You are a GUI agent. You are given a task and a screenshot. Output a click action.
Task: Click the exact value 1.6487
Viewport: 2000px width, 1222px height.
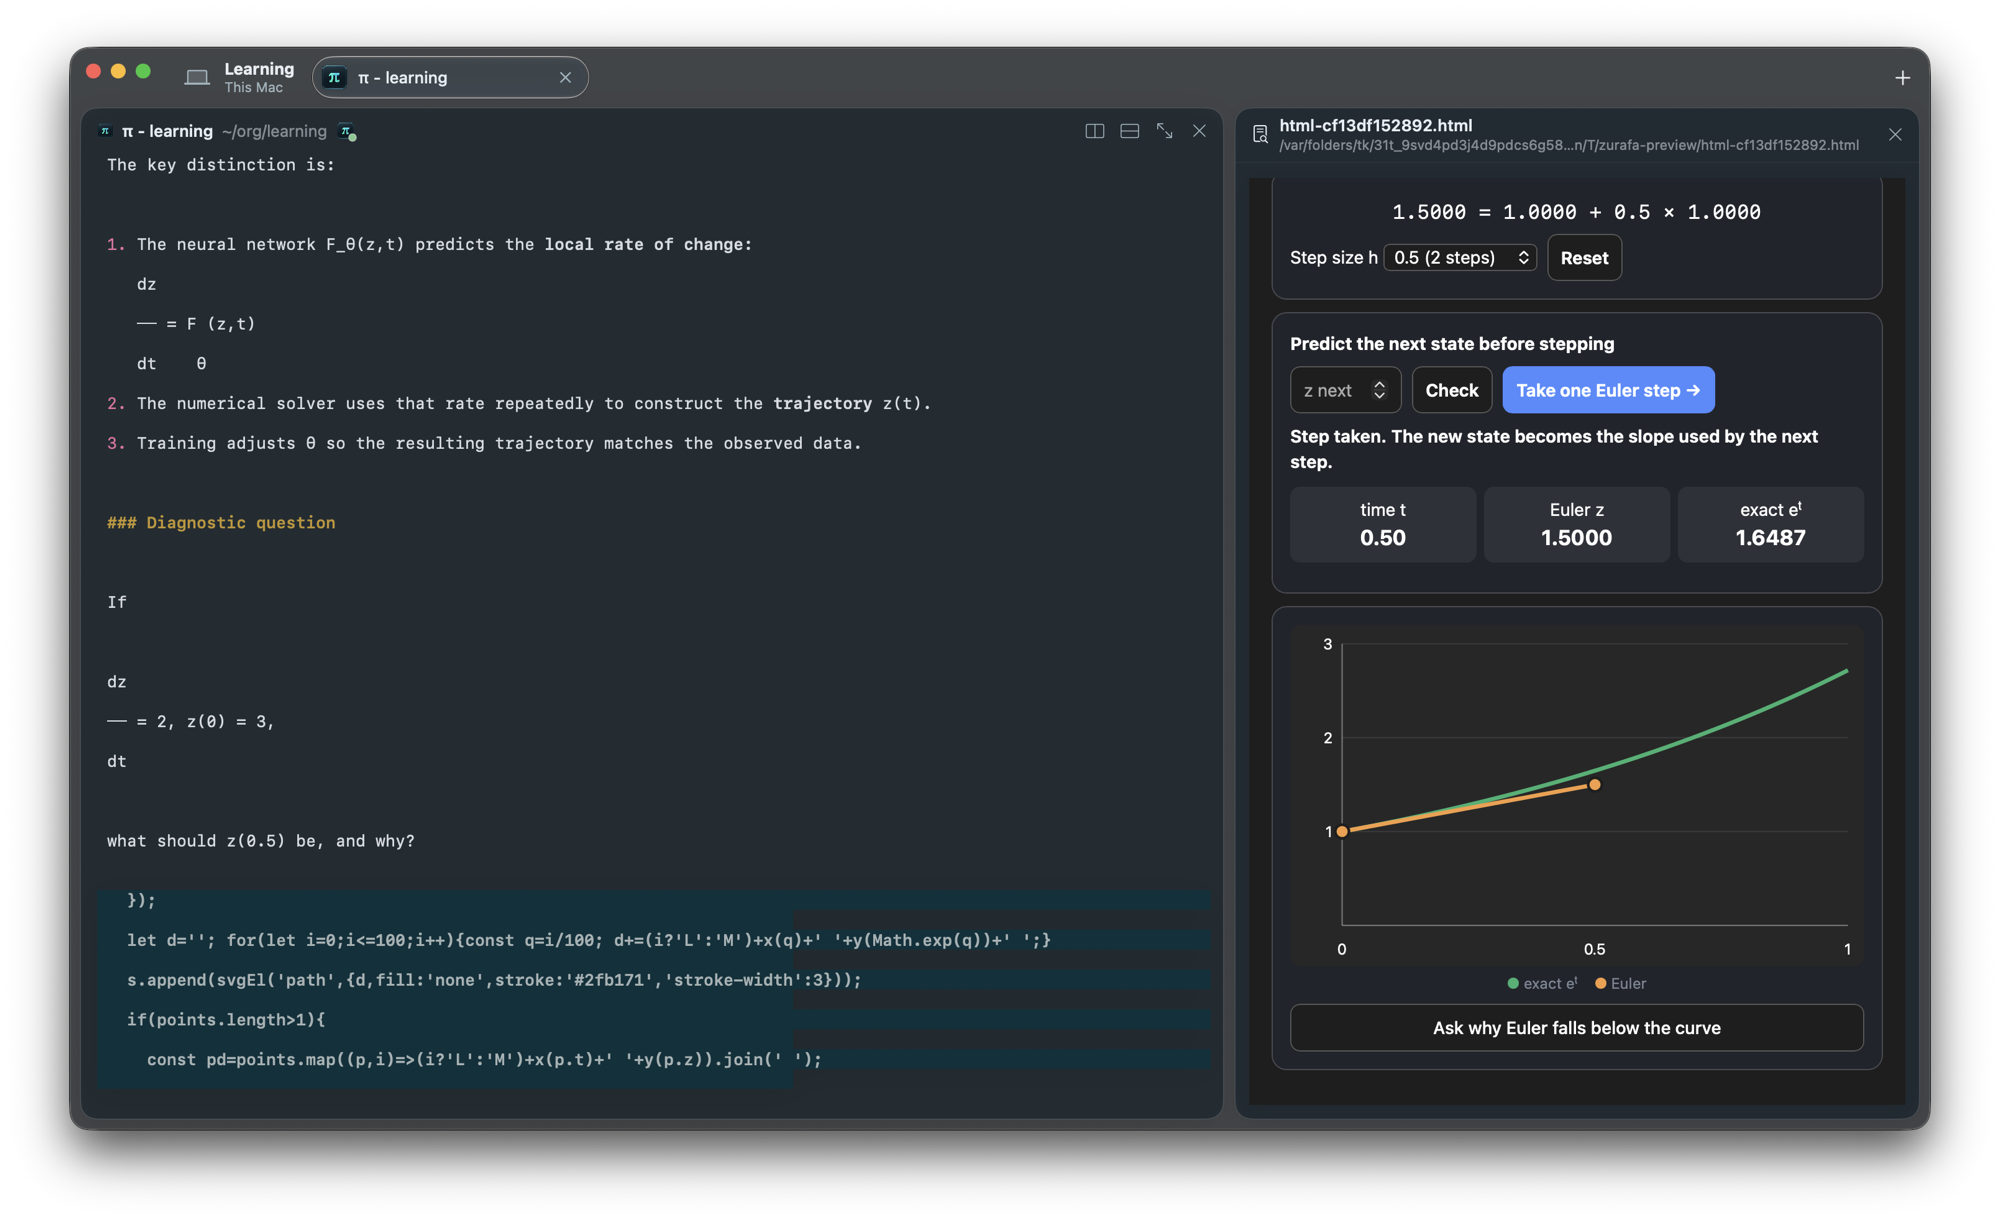1770,538
